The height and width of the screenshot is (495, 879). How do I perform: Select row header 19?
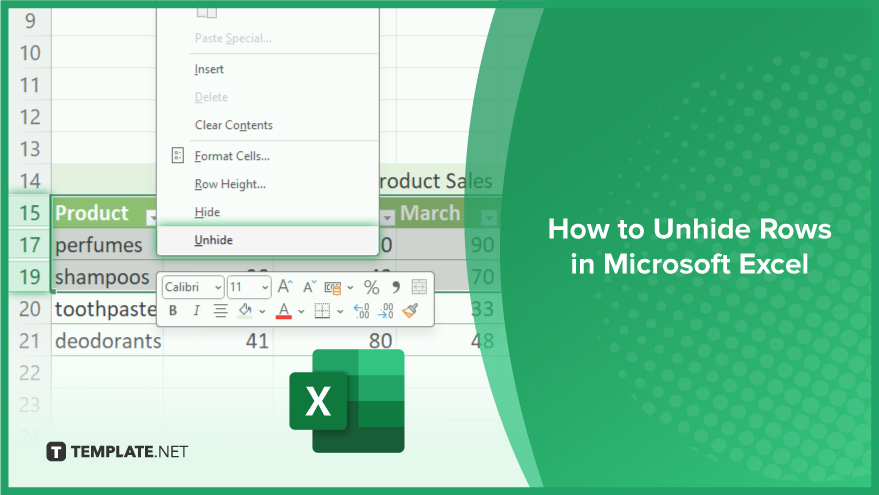tap(30, 277)
